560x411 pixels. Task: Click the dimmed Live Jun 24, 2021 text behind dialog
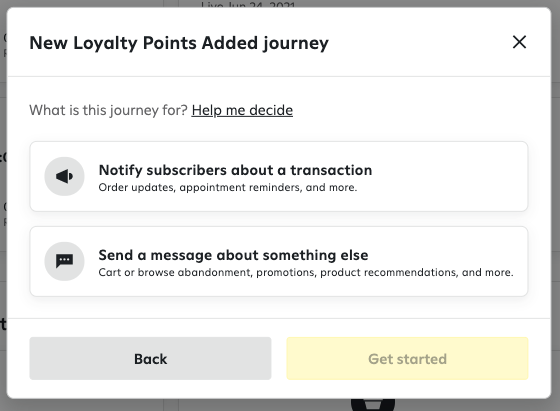248,4
